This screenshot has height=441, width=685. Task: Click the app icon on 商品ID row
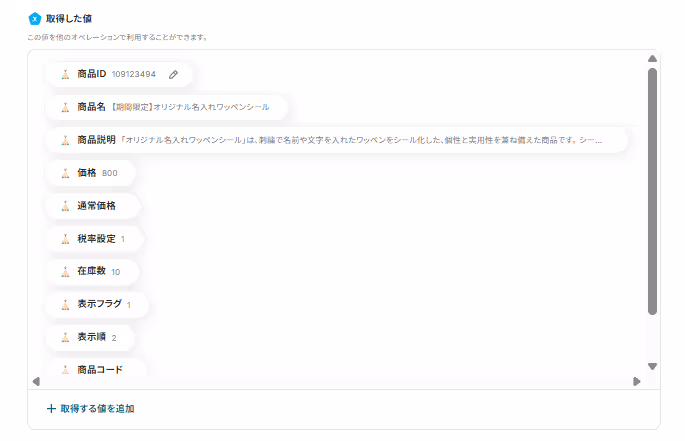[65, 74]
